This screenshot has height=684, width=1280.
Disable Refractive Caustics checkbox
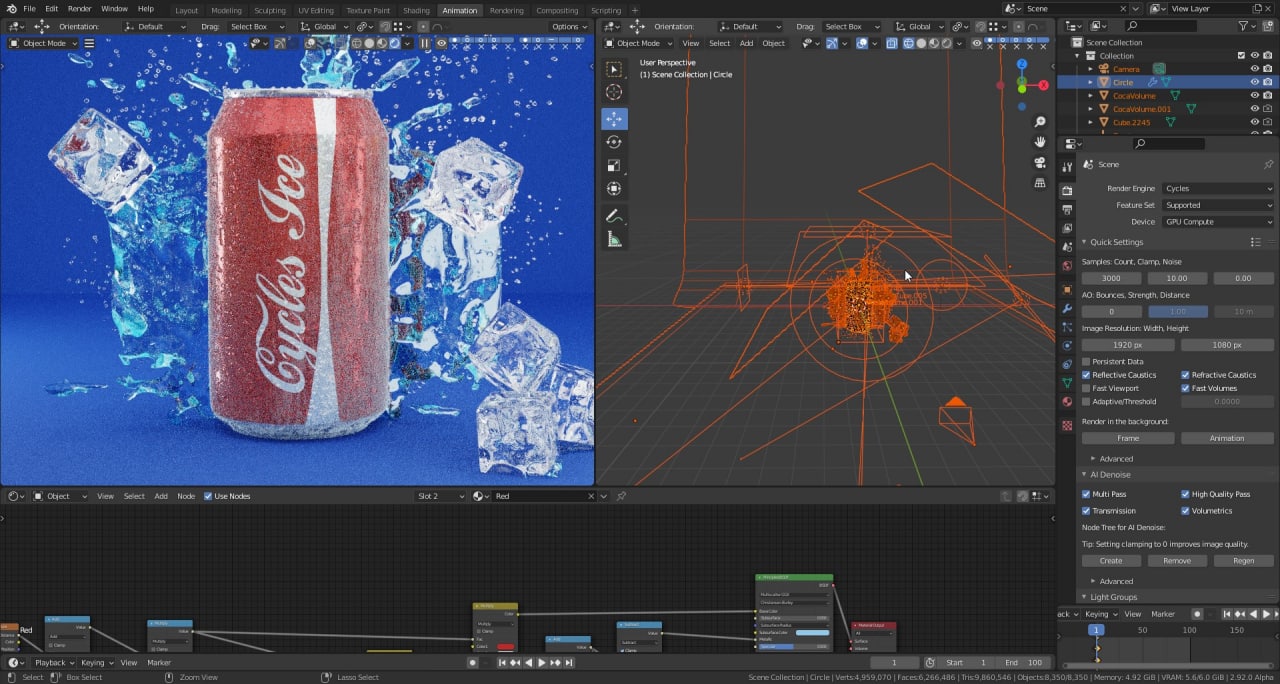pyautogui.click(x=1186, y=375)
